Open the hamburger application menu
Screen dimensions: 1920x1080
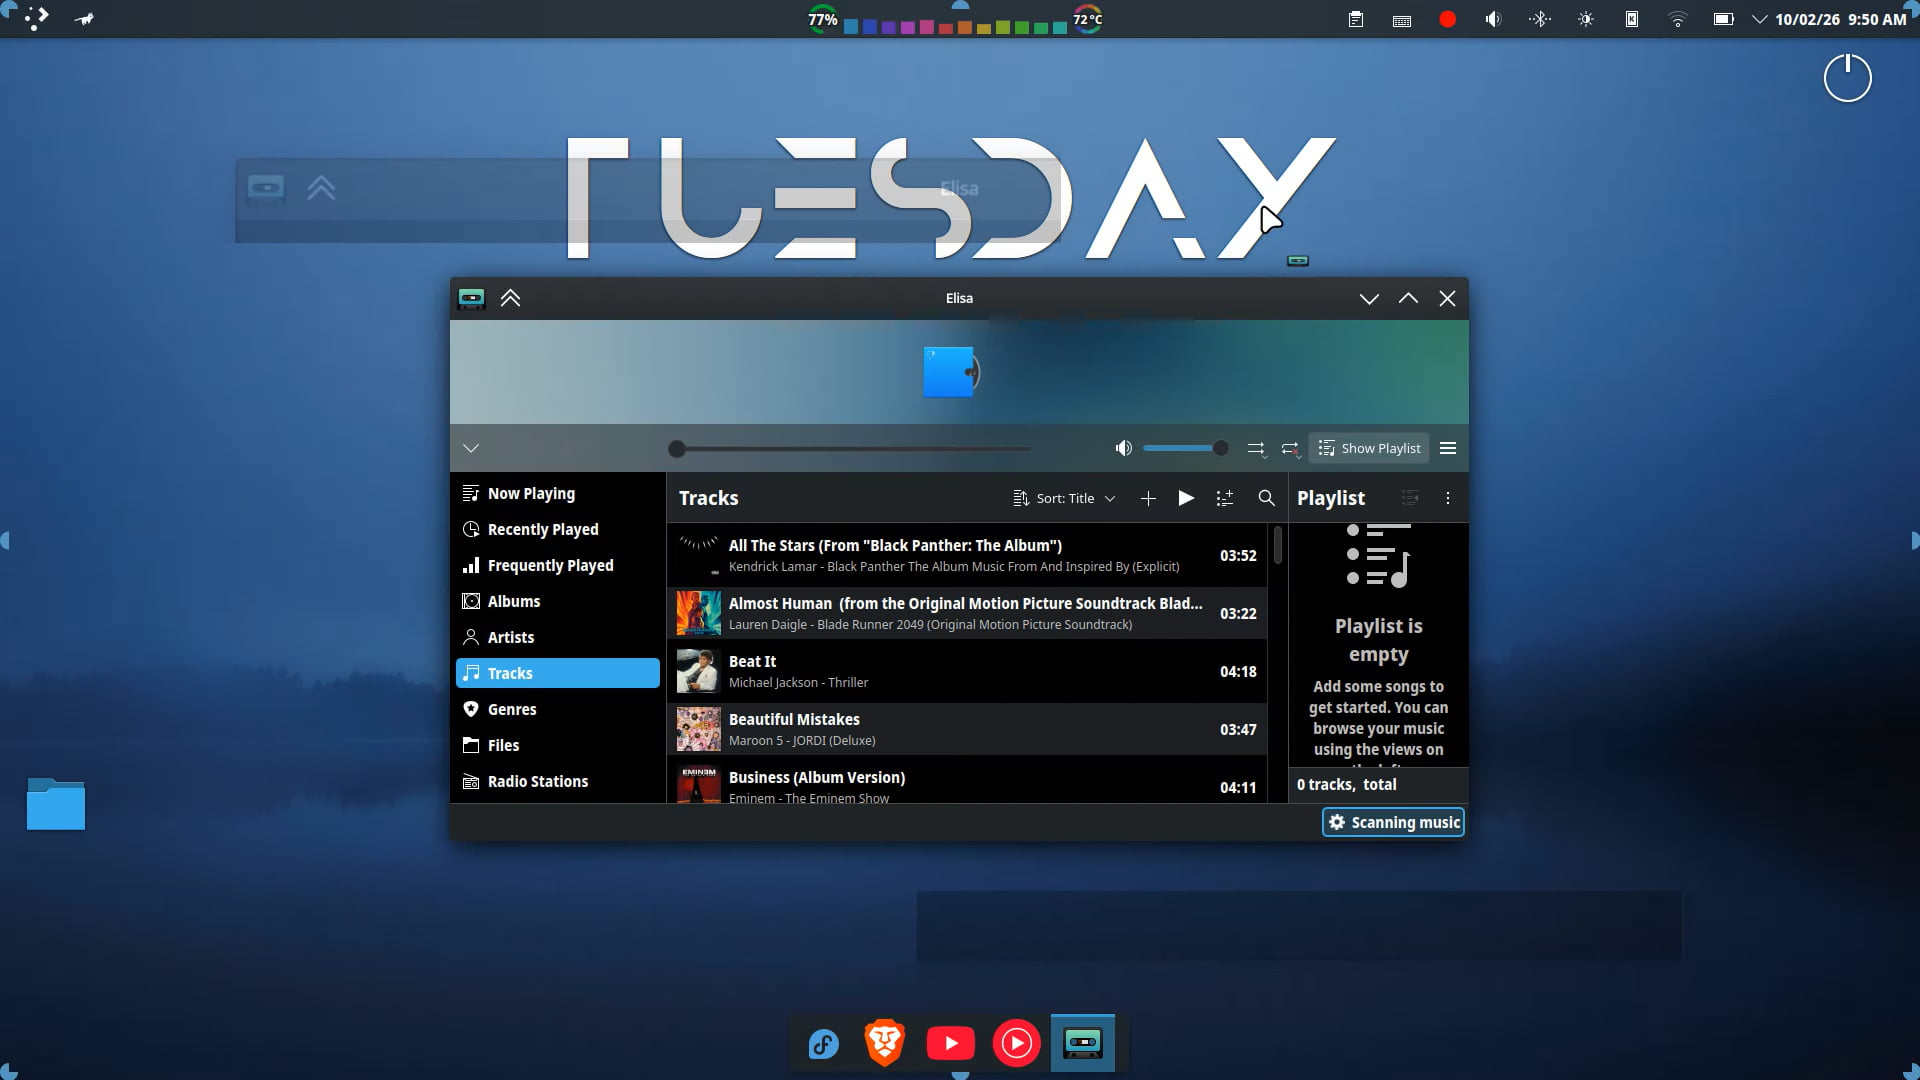tap(1447, 448)
